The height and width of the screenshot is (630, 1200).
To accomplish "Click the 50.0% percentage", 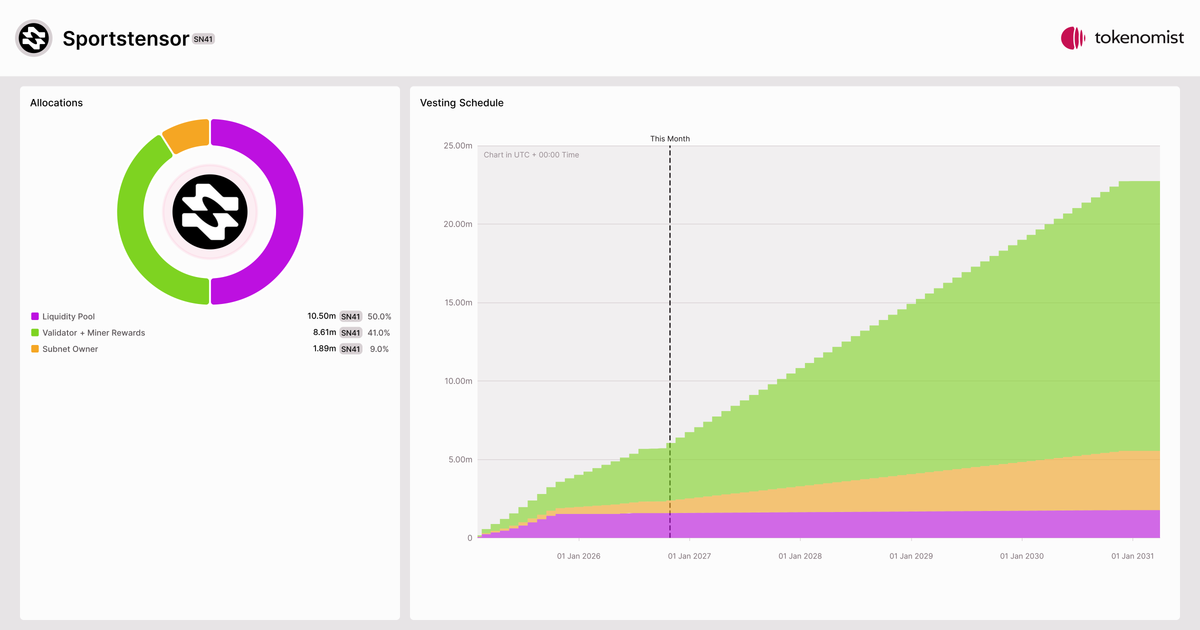I will click(379, 316).
